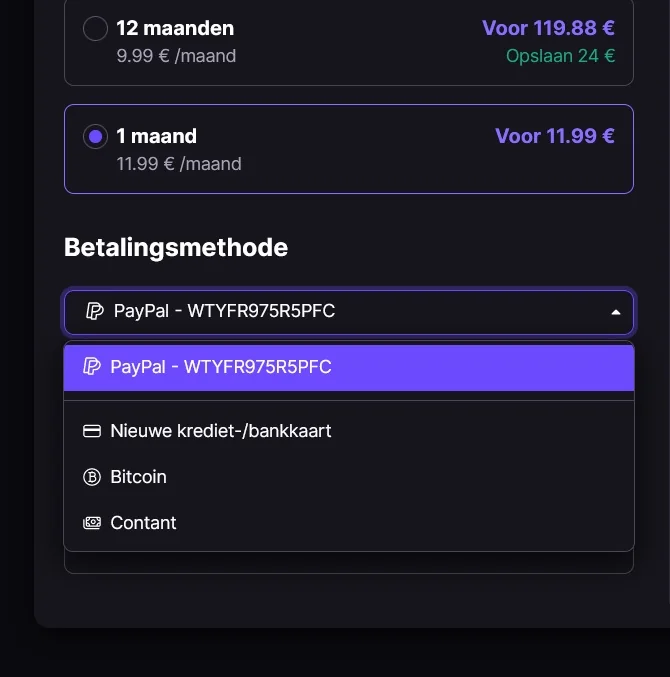Viewport: 670px width, 677px height.
Task: Click the 12 maanden plan title
Action: pos(175,28)
